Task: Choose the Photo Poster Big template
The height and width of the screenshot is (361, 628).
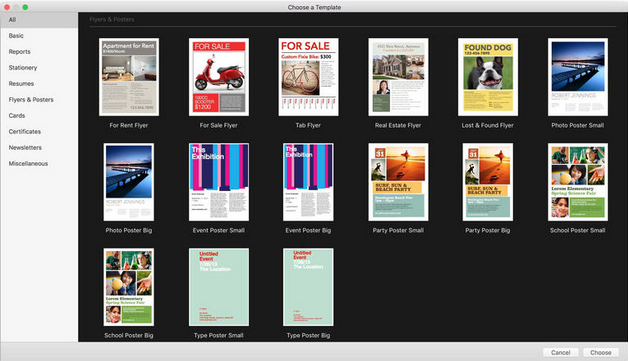Action: [x=129, y=182]
